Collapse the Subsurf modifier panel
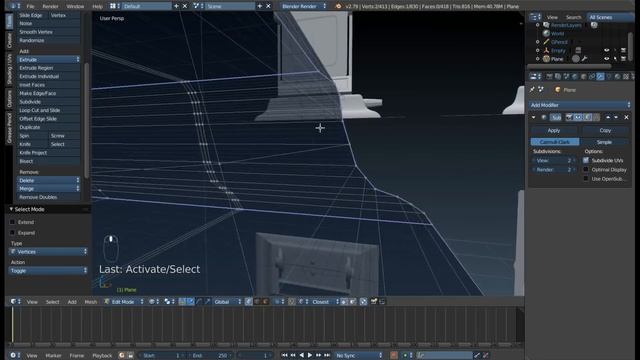This screenshot has width=640, height=360. pos(533,117)
